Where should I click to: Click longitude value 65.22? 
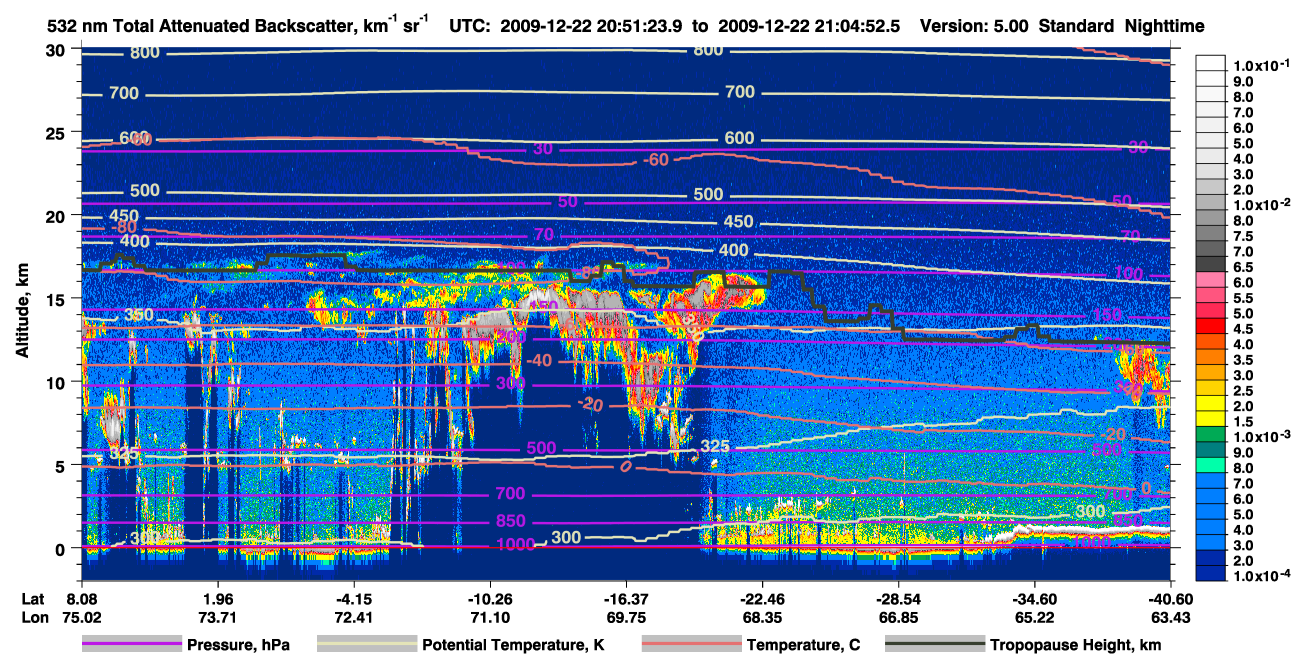[1034, 617]
